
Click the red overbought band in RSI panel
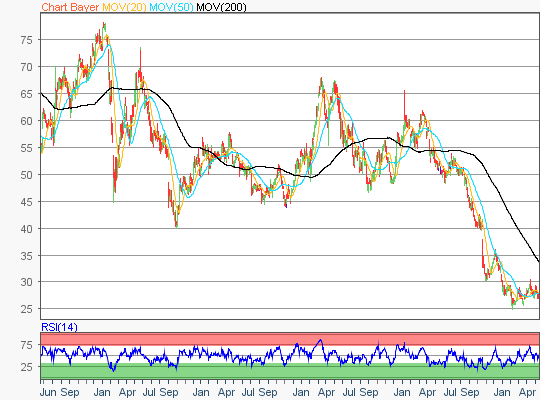point(290,339)
